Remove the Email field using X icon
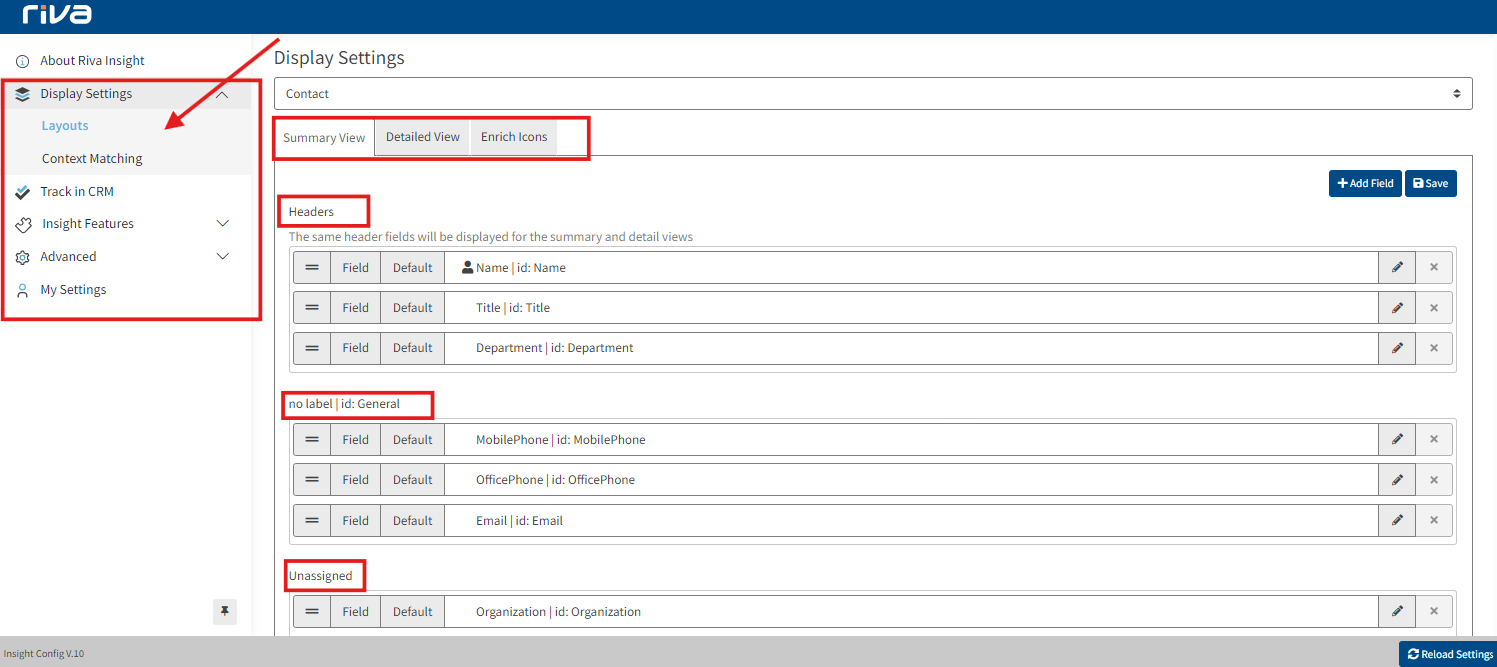 [1433, 520]
